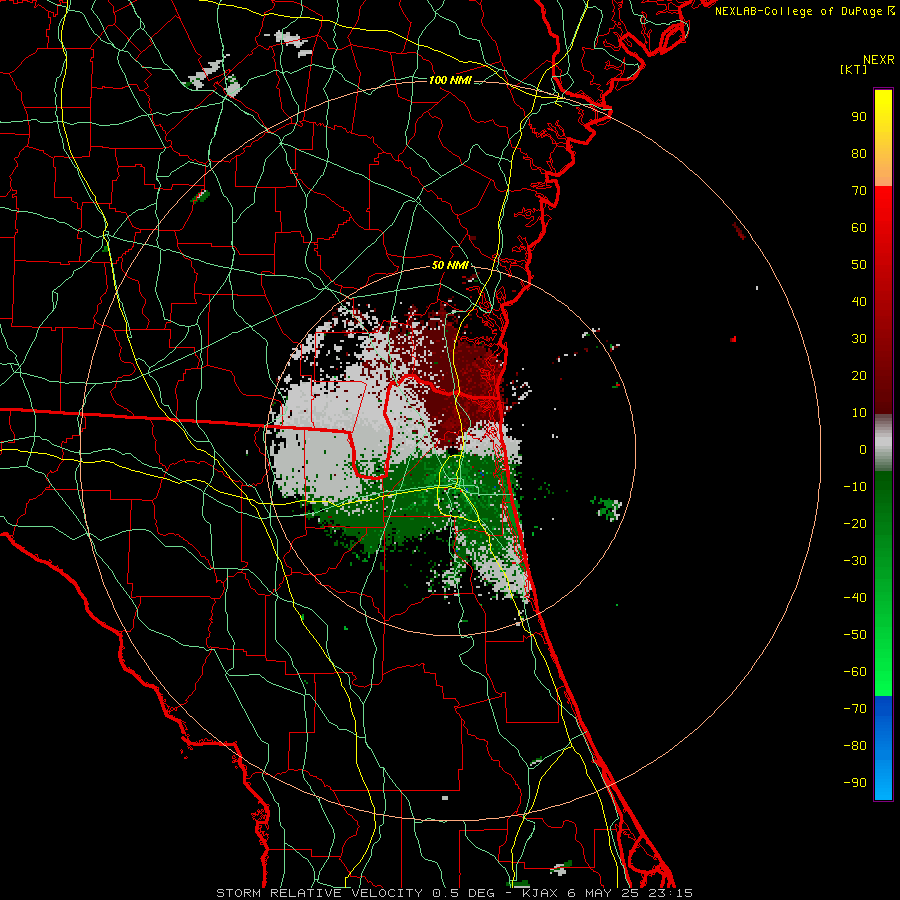Screen dimensions: 900x900
Task: Click the gray zero-velocity segment of color bar
Action: point(883,443)
